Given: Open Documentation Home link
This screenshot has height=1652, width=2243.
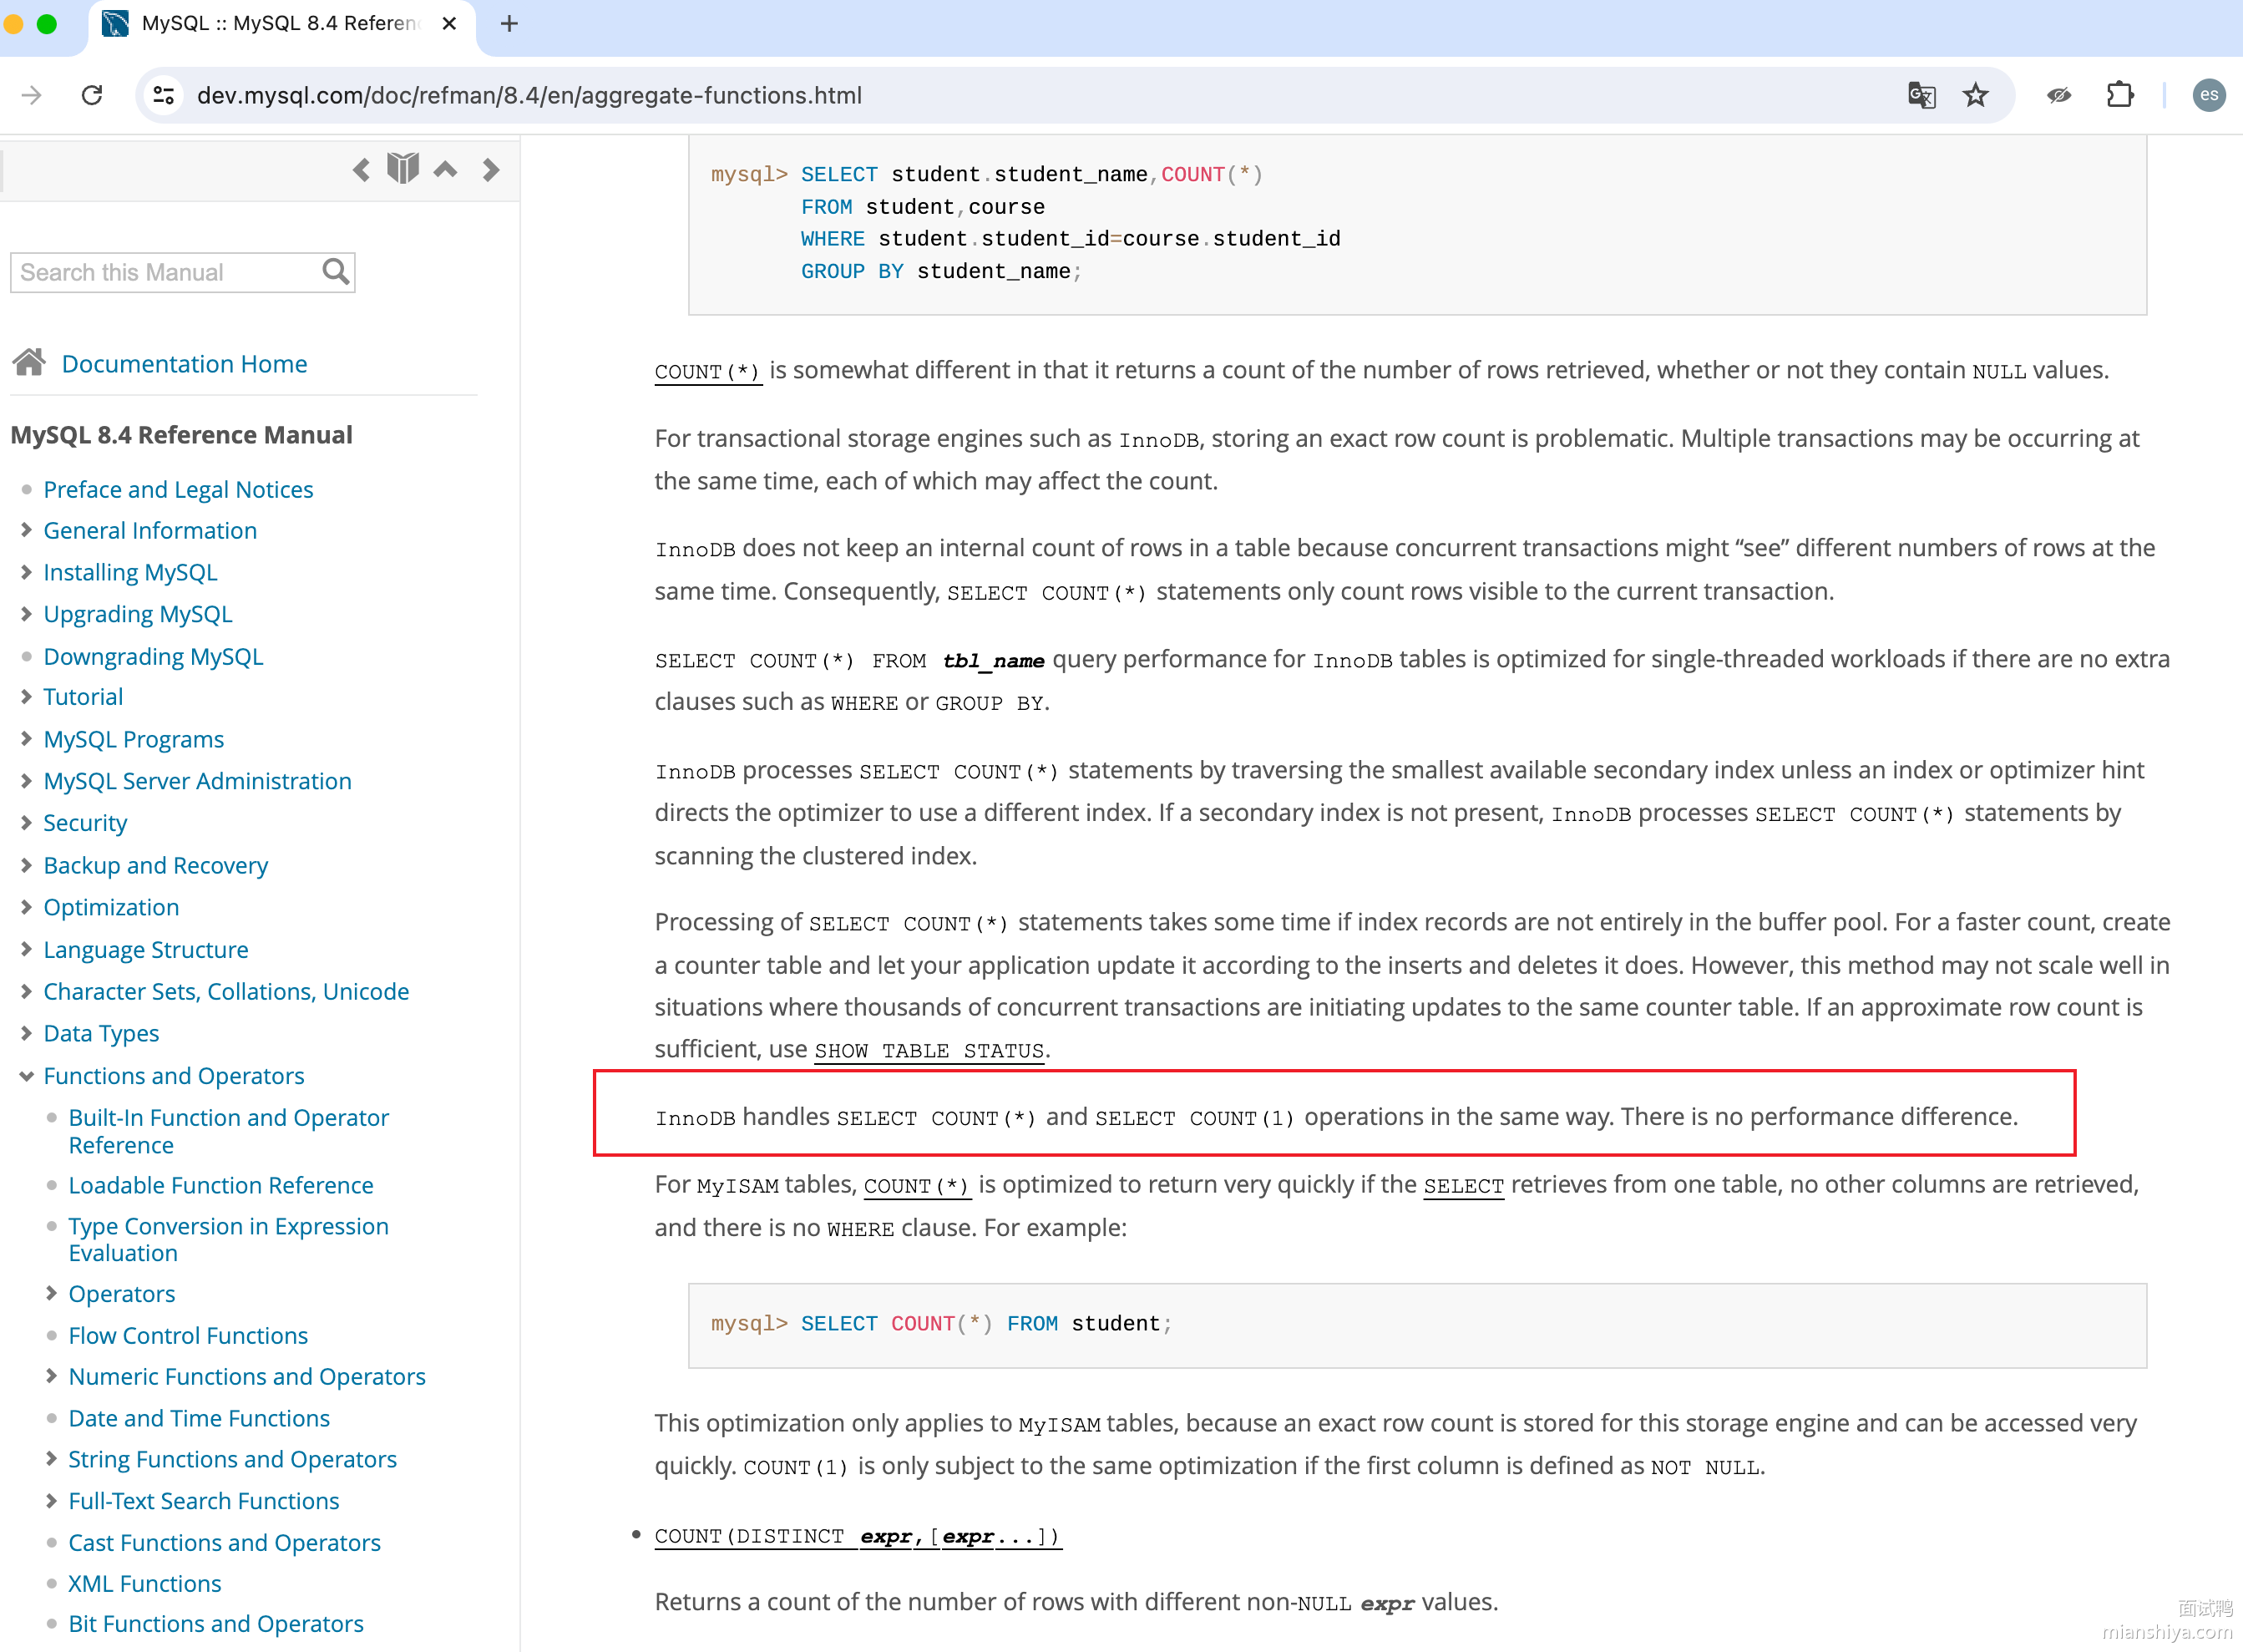Looking at the screenshot, I should click(184, 364).
